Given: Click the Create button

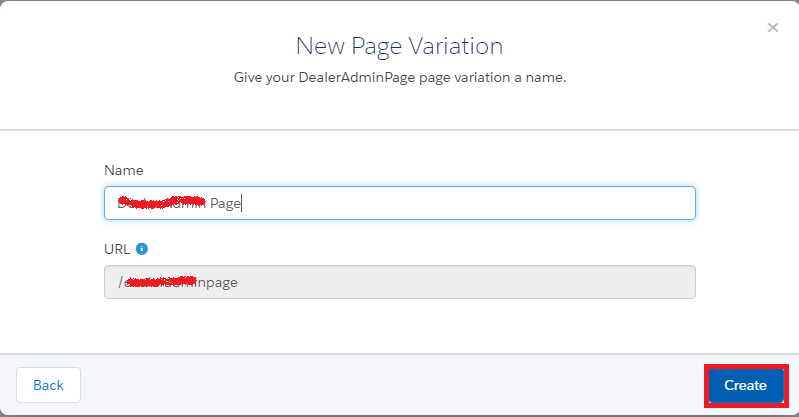Looking at the screenshot, I should click(x=745, y=385).
